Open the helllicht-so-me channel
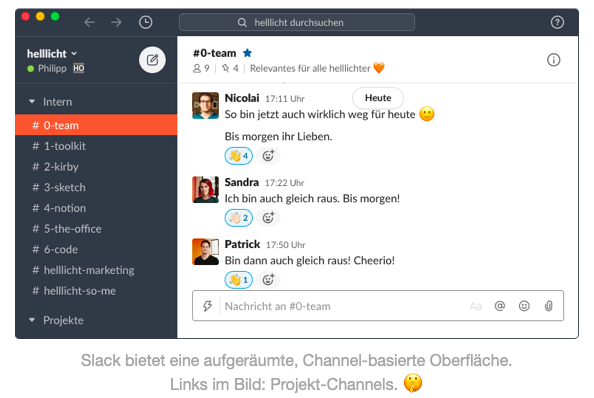This screenshot has height=398, width=594. tap(96, 291)
